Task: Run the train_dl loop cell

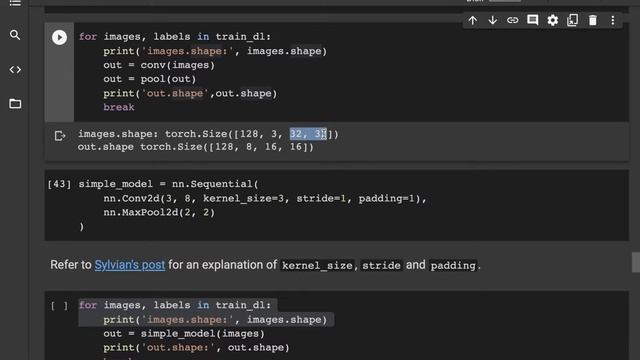Action: (x=59, y=37)
